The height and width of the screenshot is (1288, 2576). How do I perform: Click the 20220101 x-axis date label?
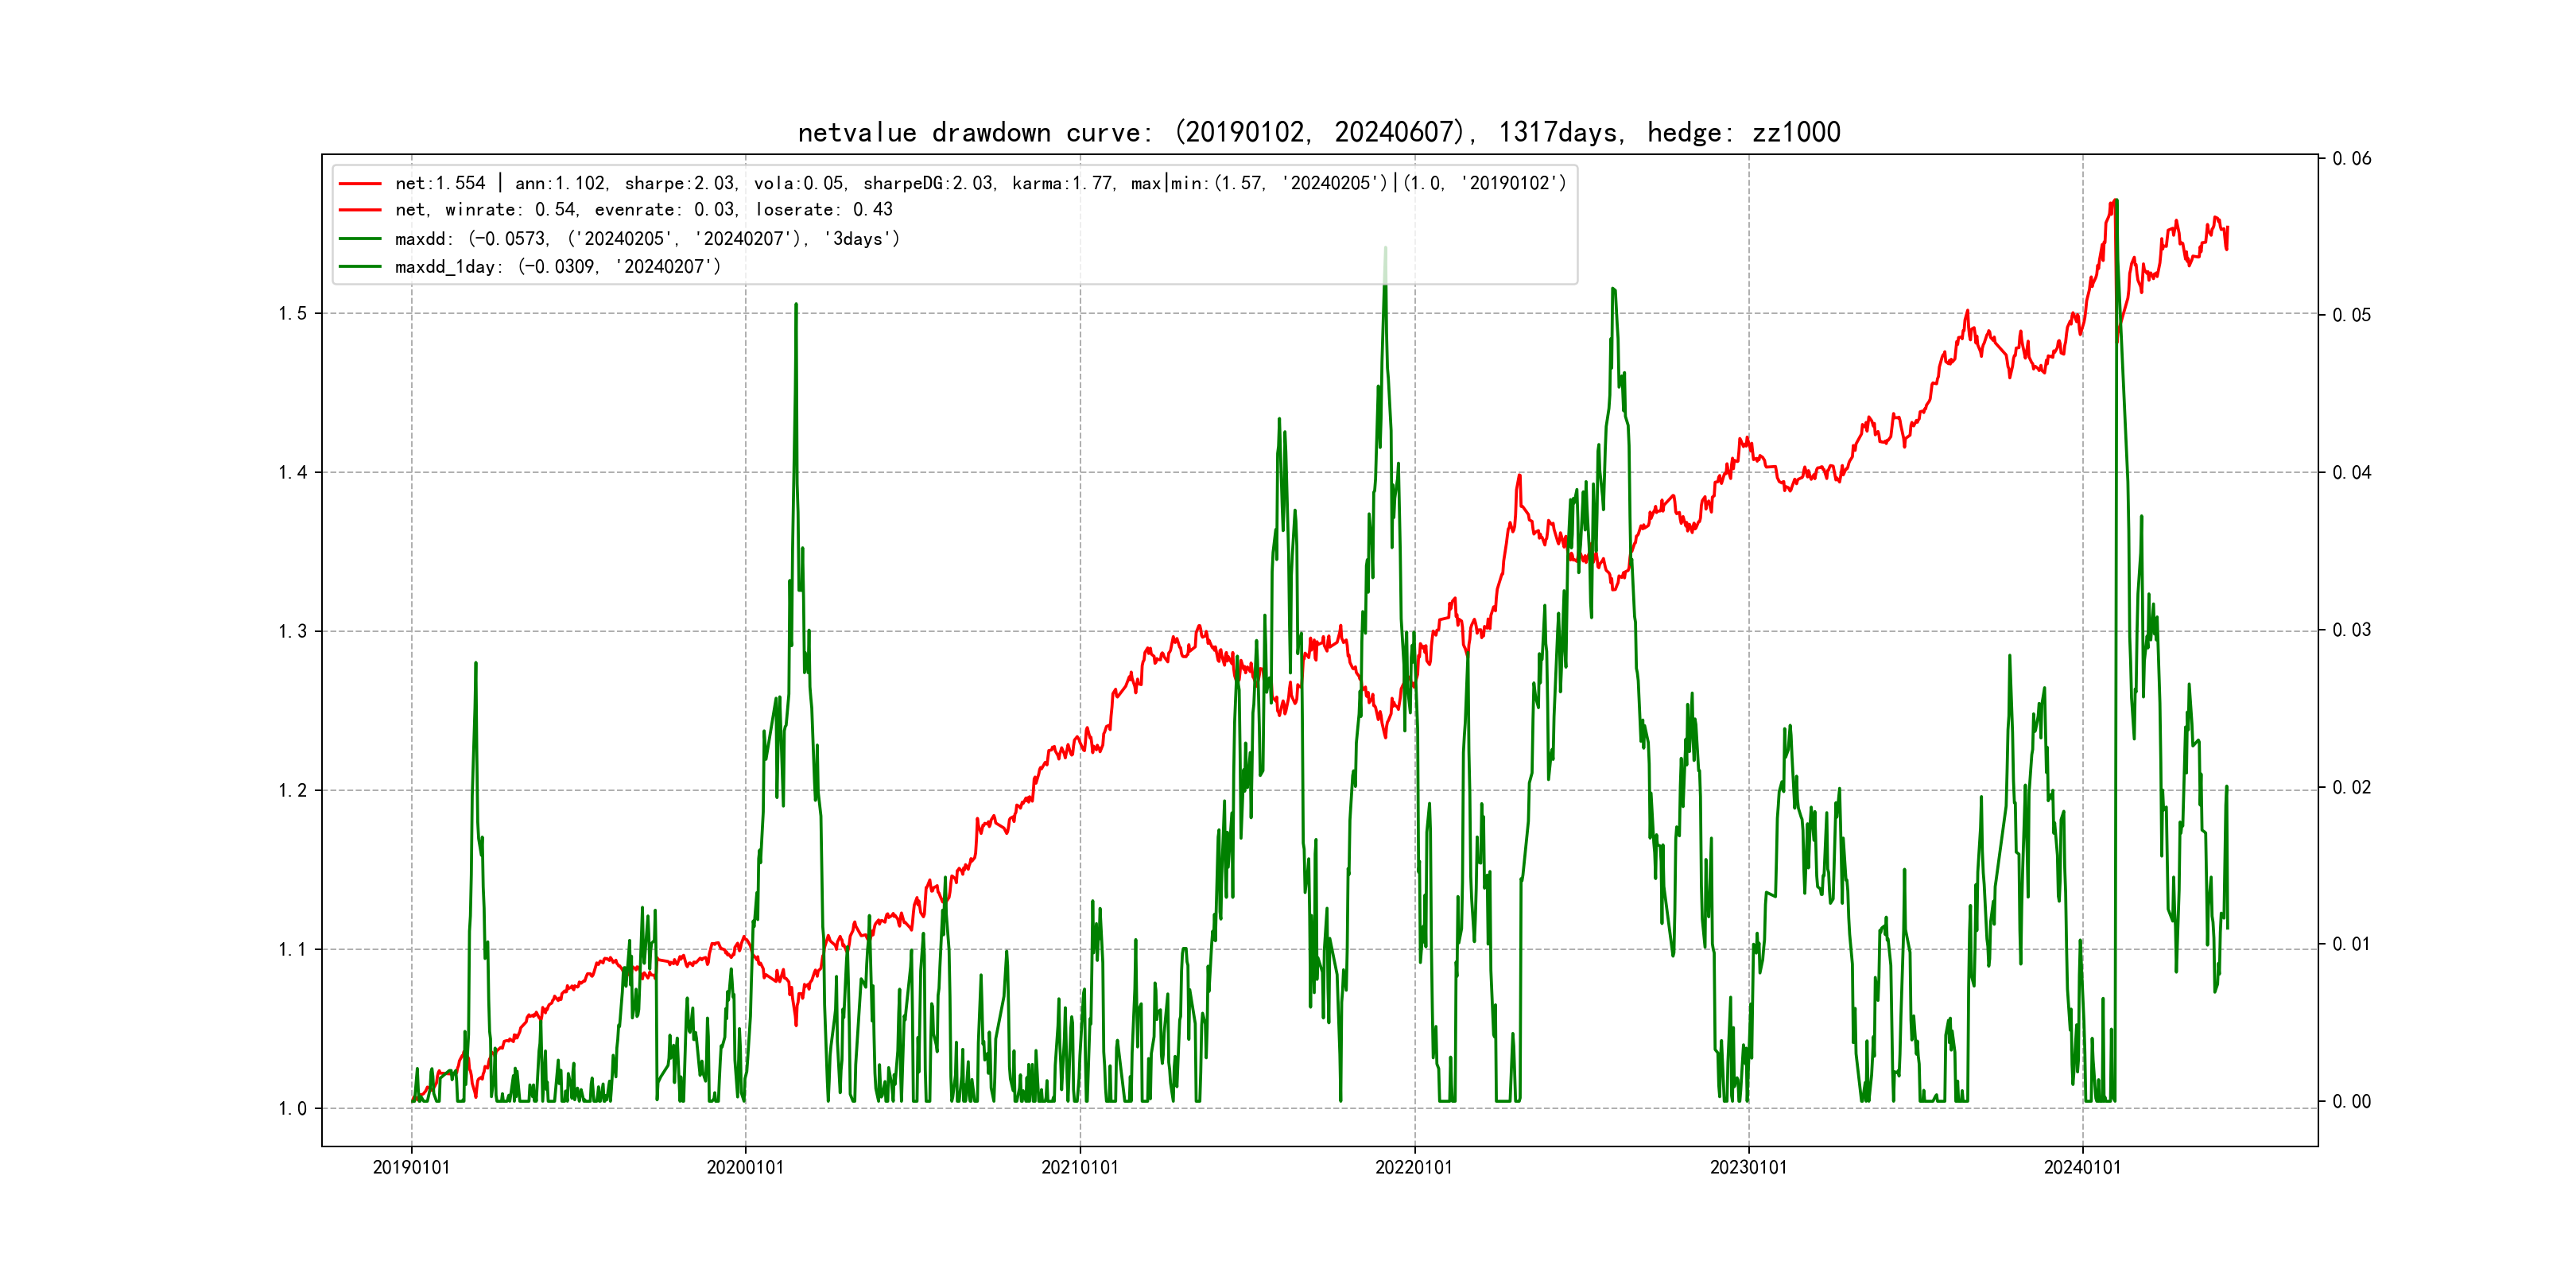[x=1414, y=1168]
